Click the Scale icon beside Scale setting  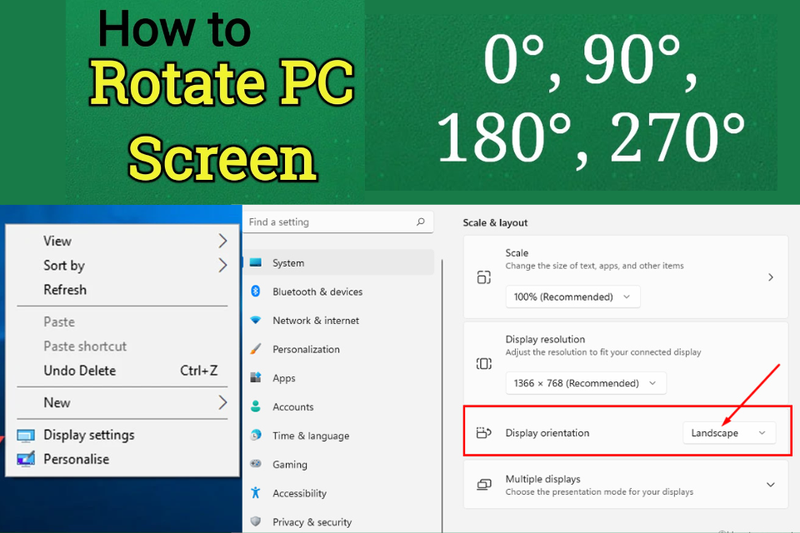[484, 277]
